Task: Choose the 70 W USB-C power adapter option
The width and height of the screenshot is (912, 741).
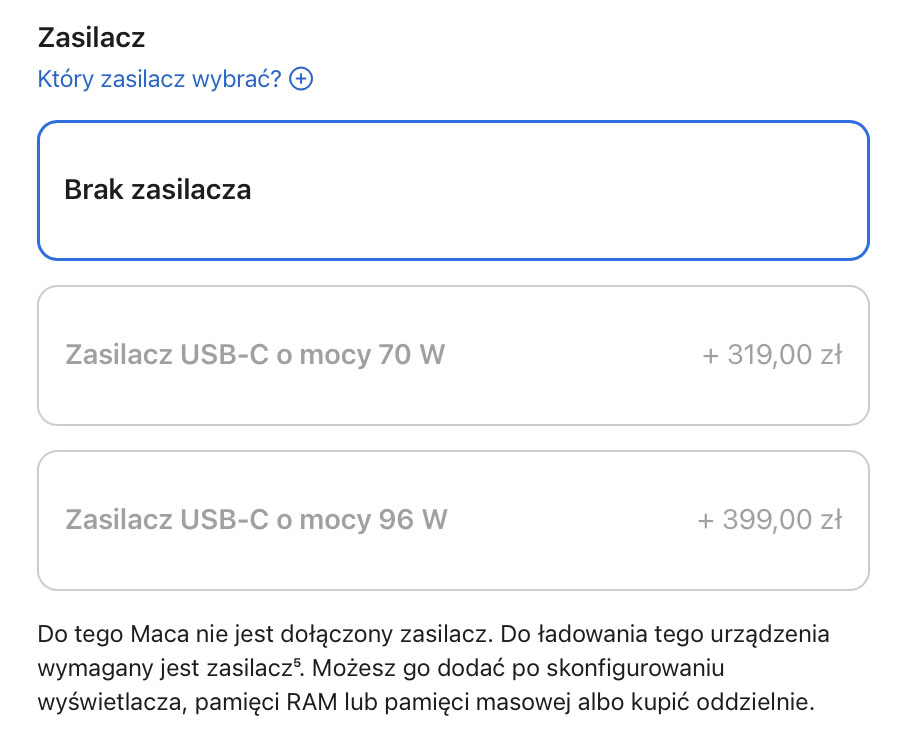Action: (452, 355)
